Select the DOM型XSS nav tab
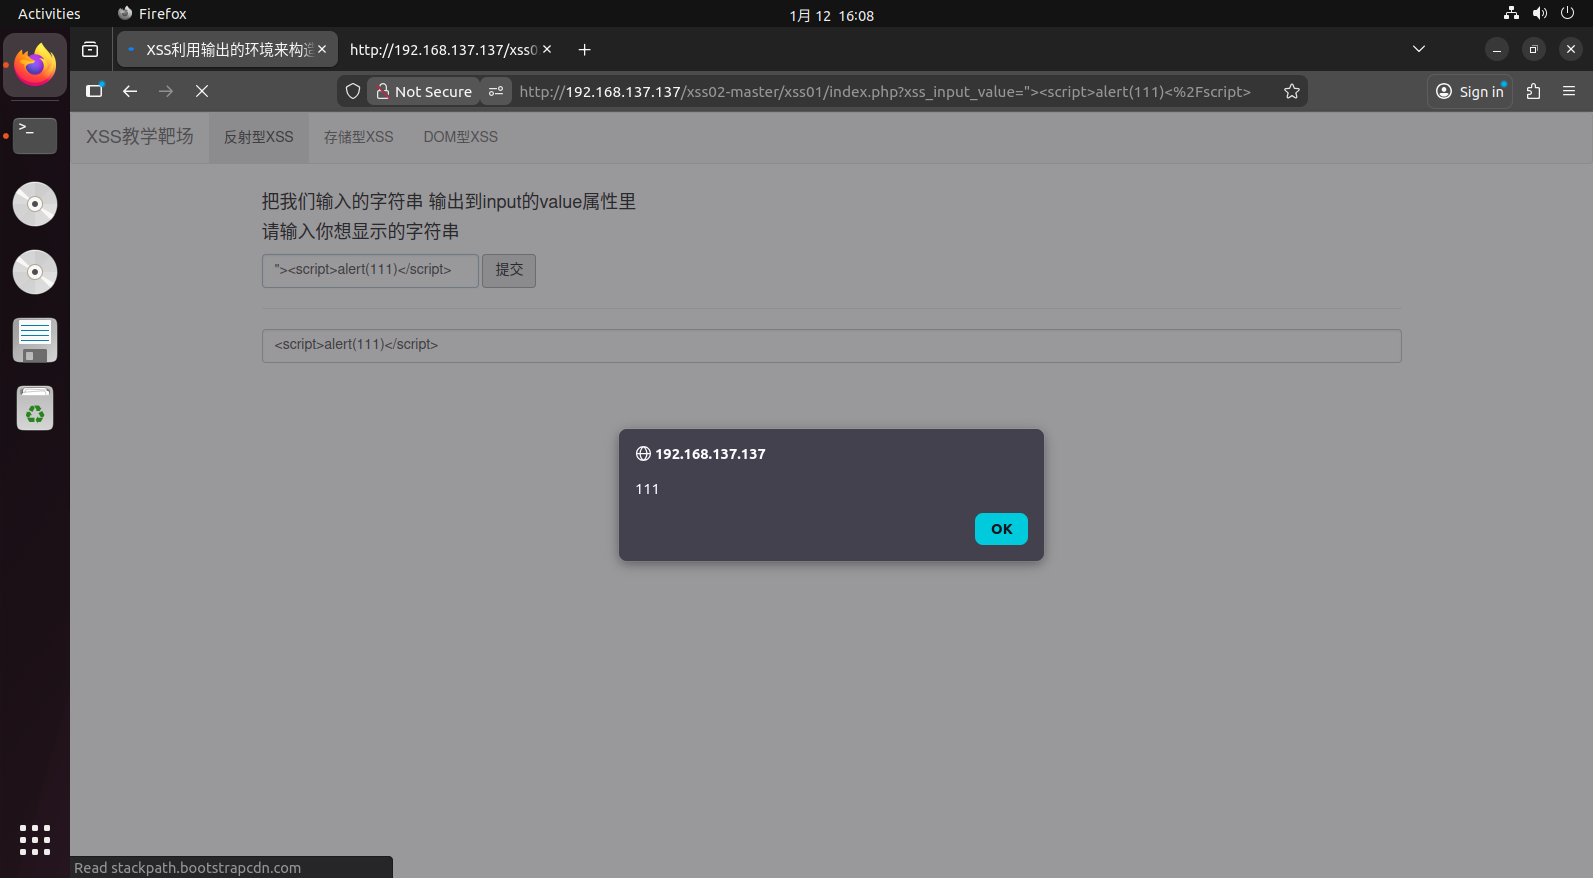1593x878 pixels. click(461, 137)
